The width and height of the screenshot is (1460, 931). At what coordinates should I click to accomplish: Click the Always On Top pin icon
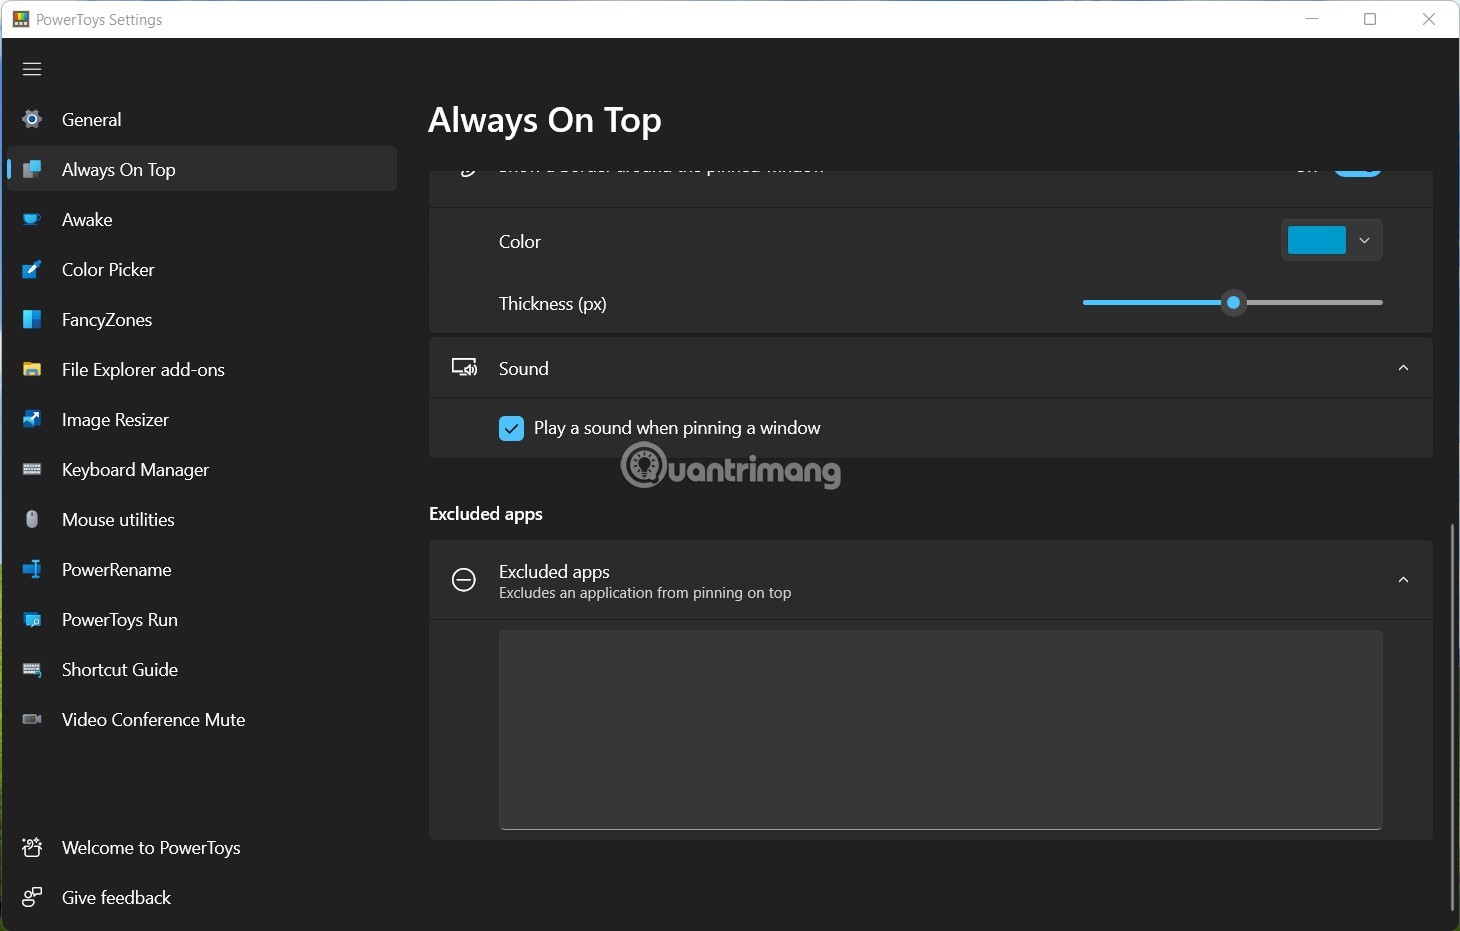point(31,169)
